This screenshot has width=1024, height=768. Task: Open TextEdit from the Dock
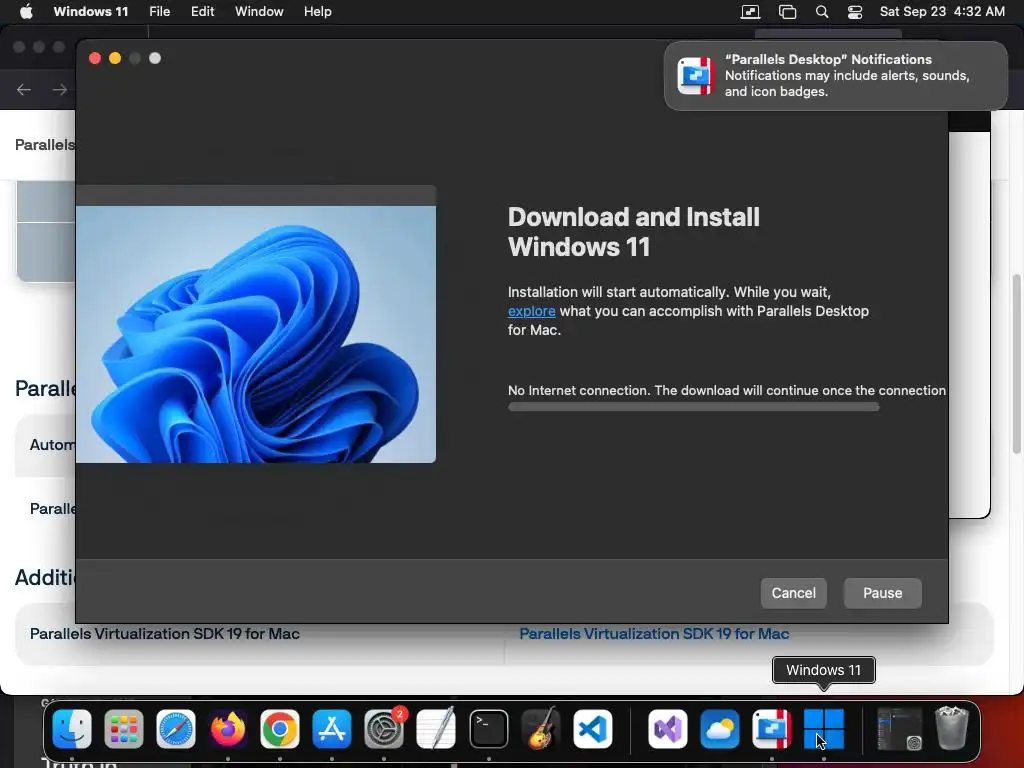pyautogui.click(x=436, y=728)
